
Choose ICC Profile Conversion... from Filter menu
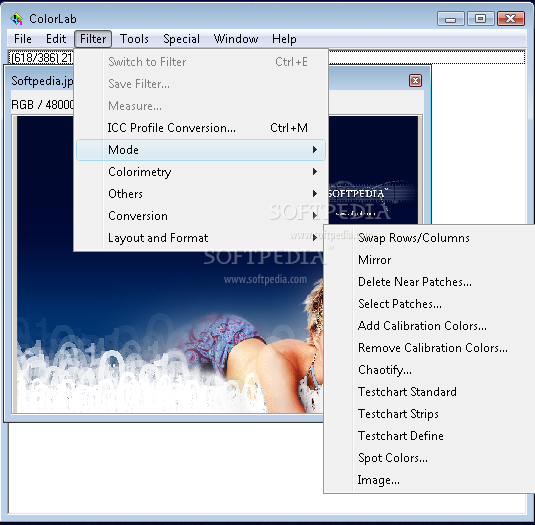click(201, 128)
